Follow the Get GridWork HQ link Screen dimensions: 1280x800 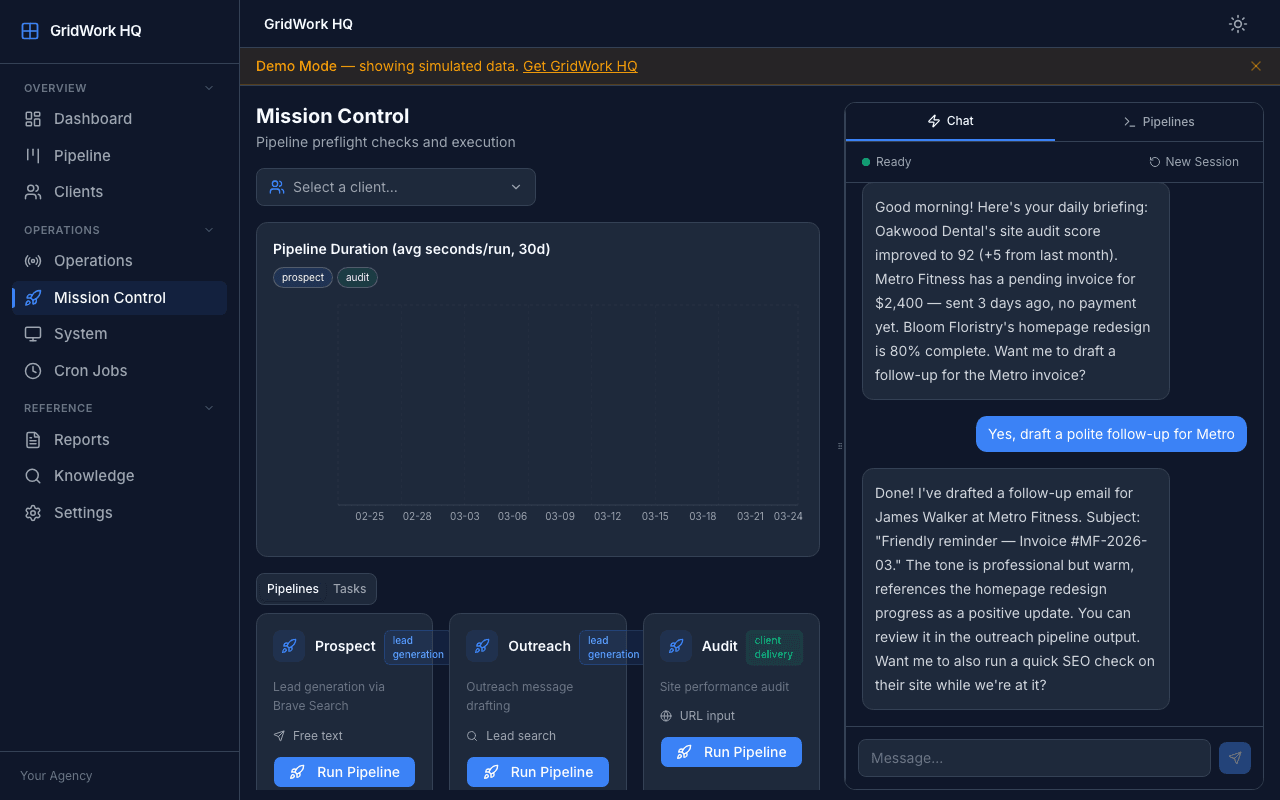[x=580, y=66]
